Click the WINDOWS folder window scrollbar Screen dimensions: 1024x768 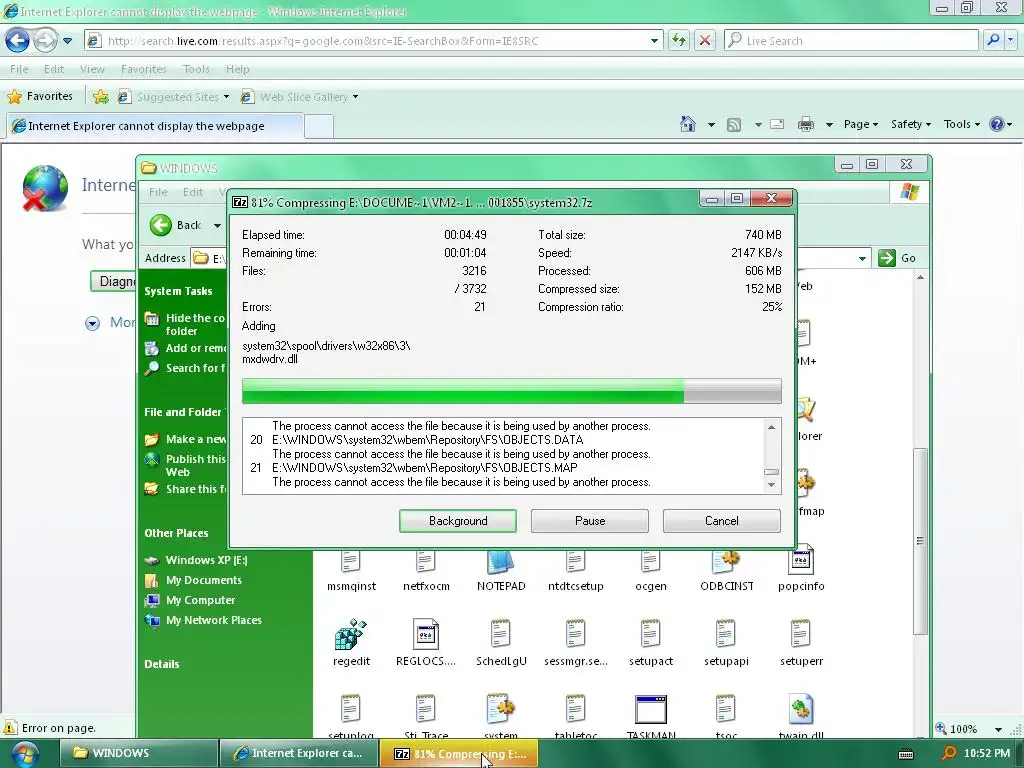(x=920, y=541)
